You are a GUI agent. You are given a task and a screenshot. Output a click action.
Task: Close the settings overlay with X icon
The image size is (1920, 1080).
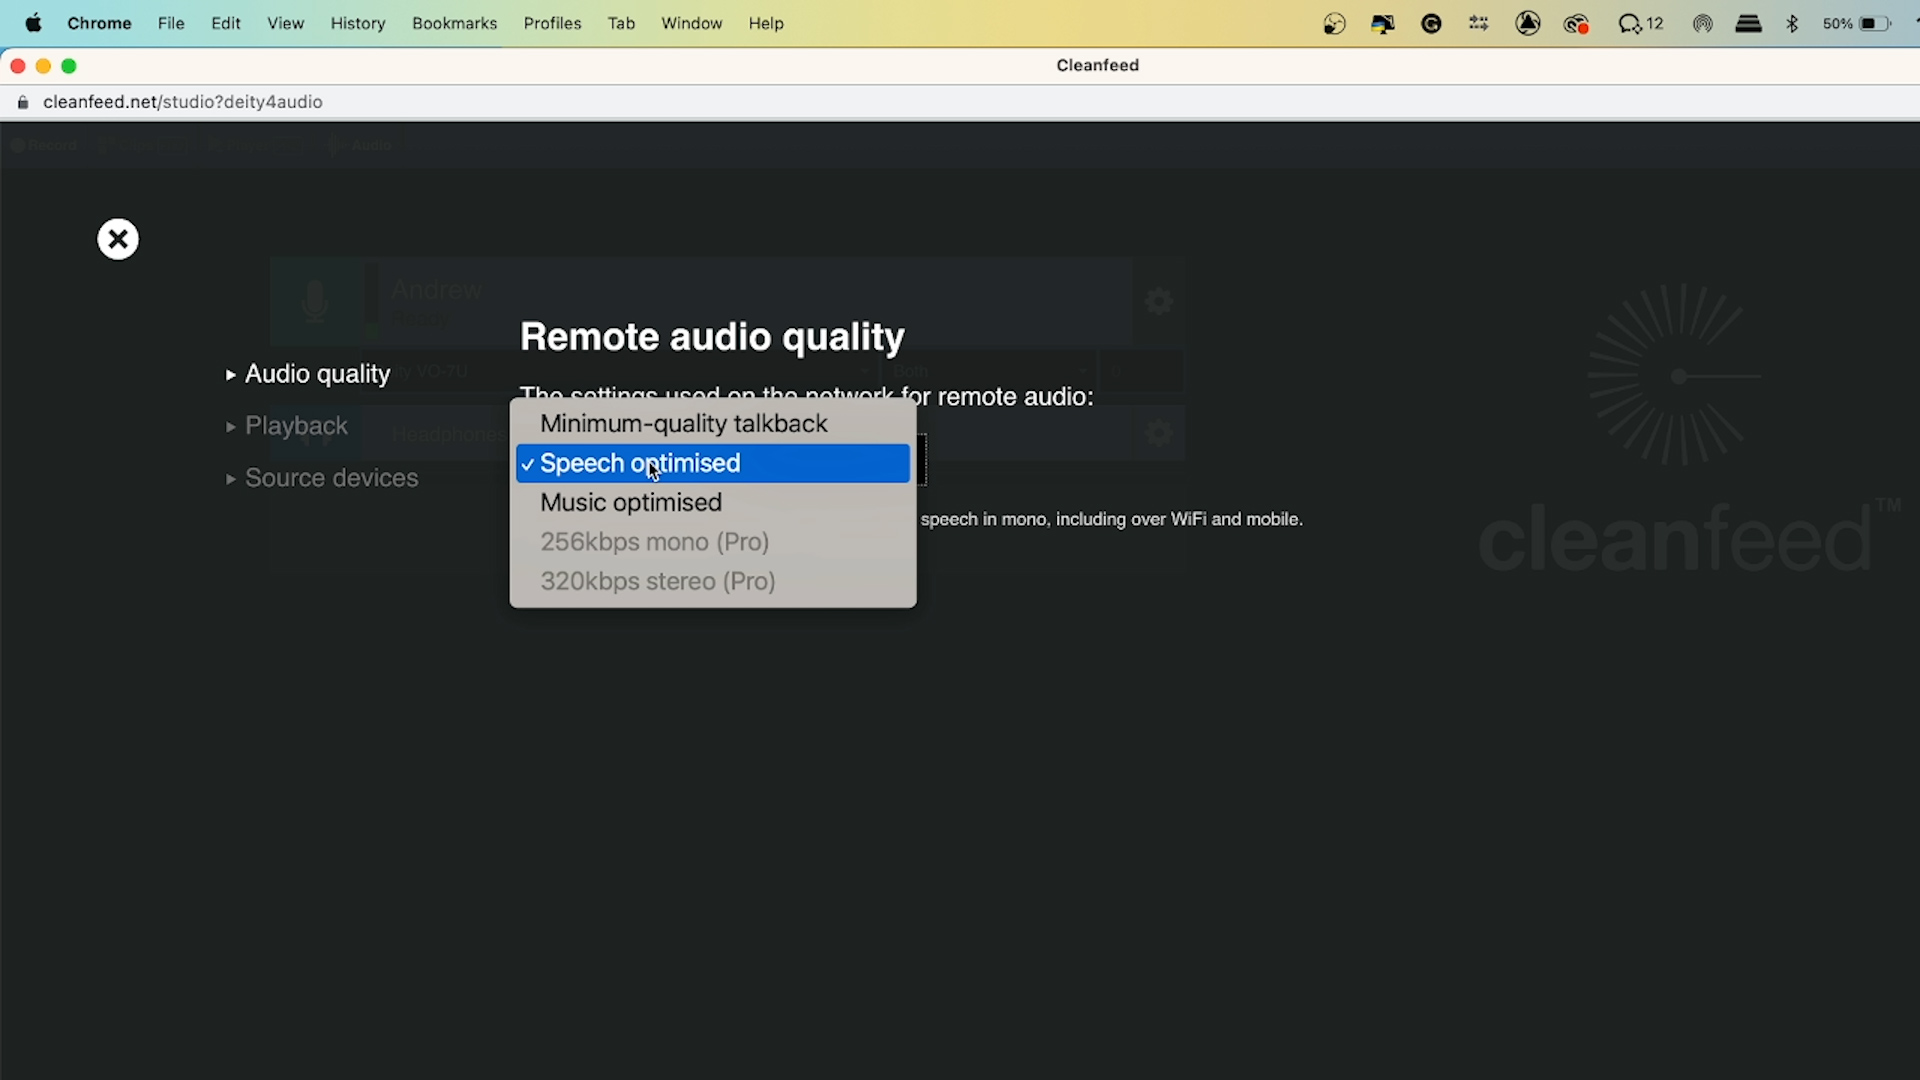[x=118, y=239]
